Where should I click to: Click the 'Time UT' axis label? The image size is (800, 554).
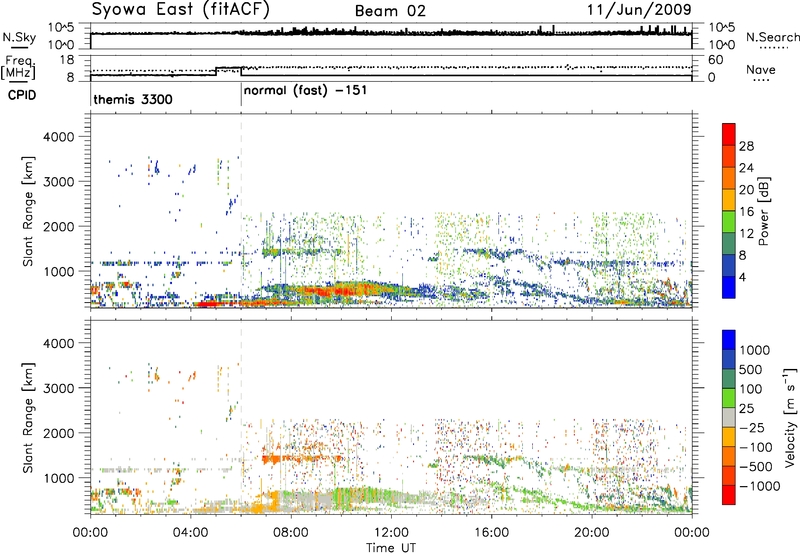[391, 547]
